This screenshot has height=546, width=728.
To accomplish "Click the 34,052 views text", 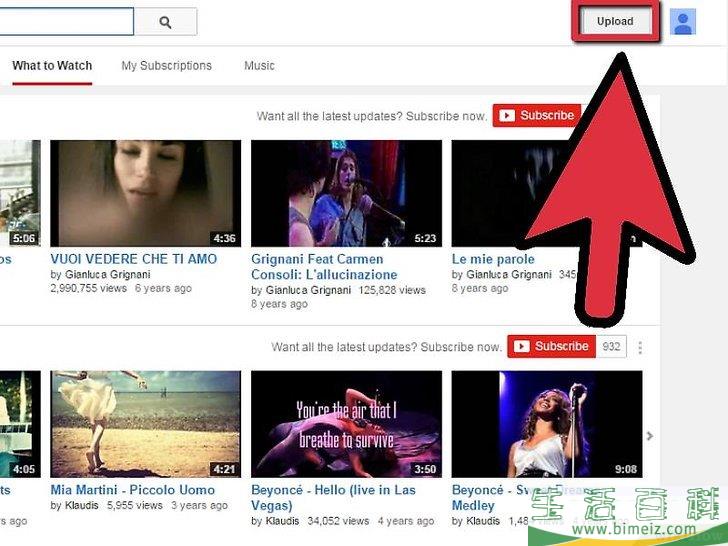I will tap(338, 521).
